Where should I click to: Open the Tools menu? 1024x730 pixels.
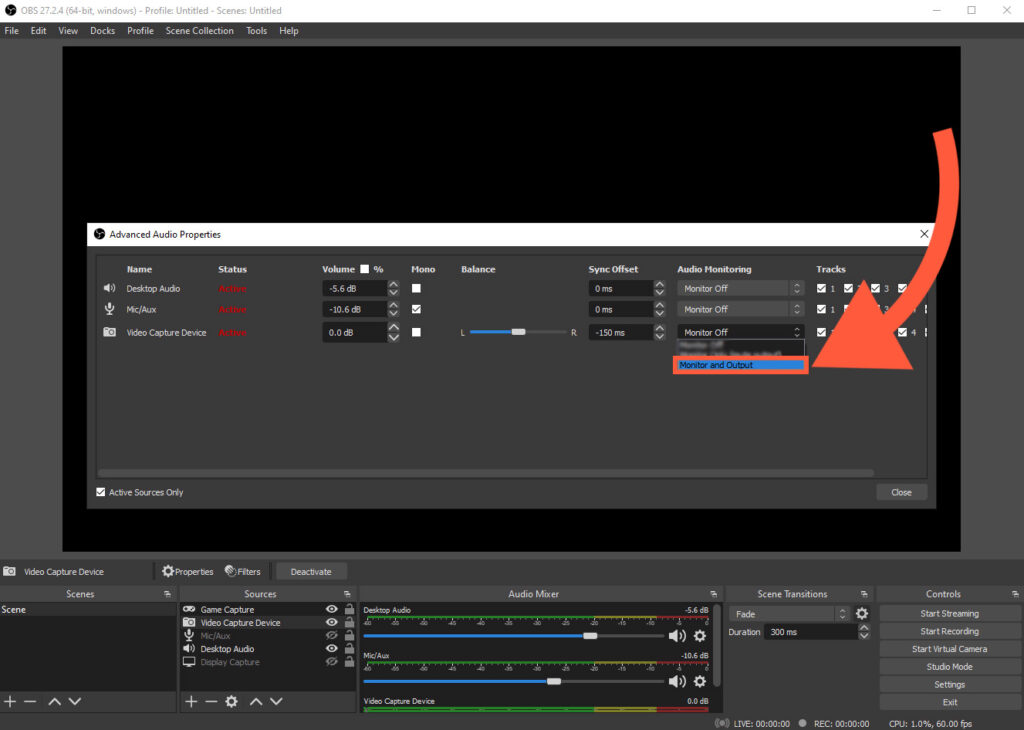point(256,31)
